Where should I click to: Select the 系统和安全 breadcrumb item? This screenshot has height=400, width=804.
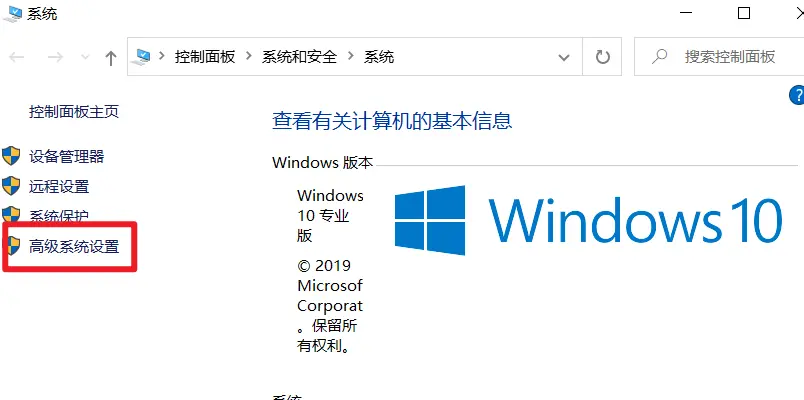299,56
